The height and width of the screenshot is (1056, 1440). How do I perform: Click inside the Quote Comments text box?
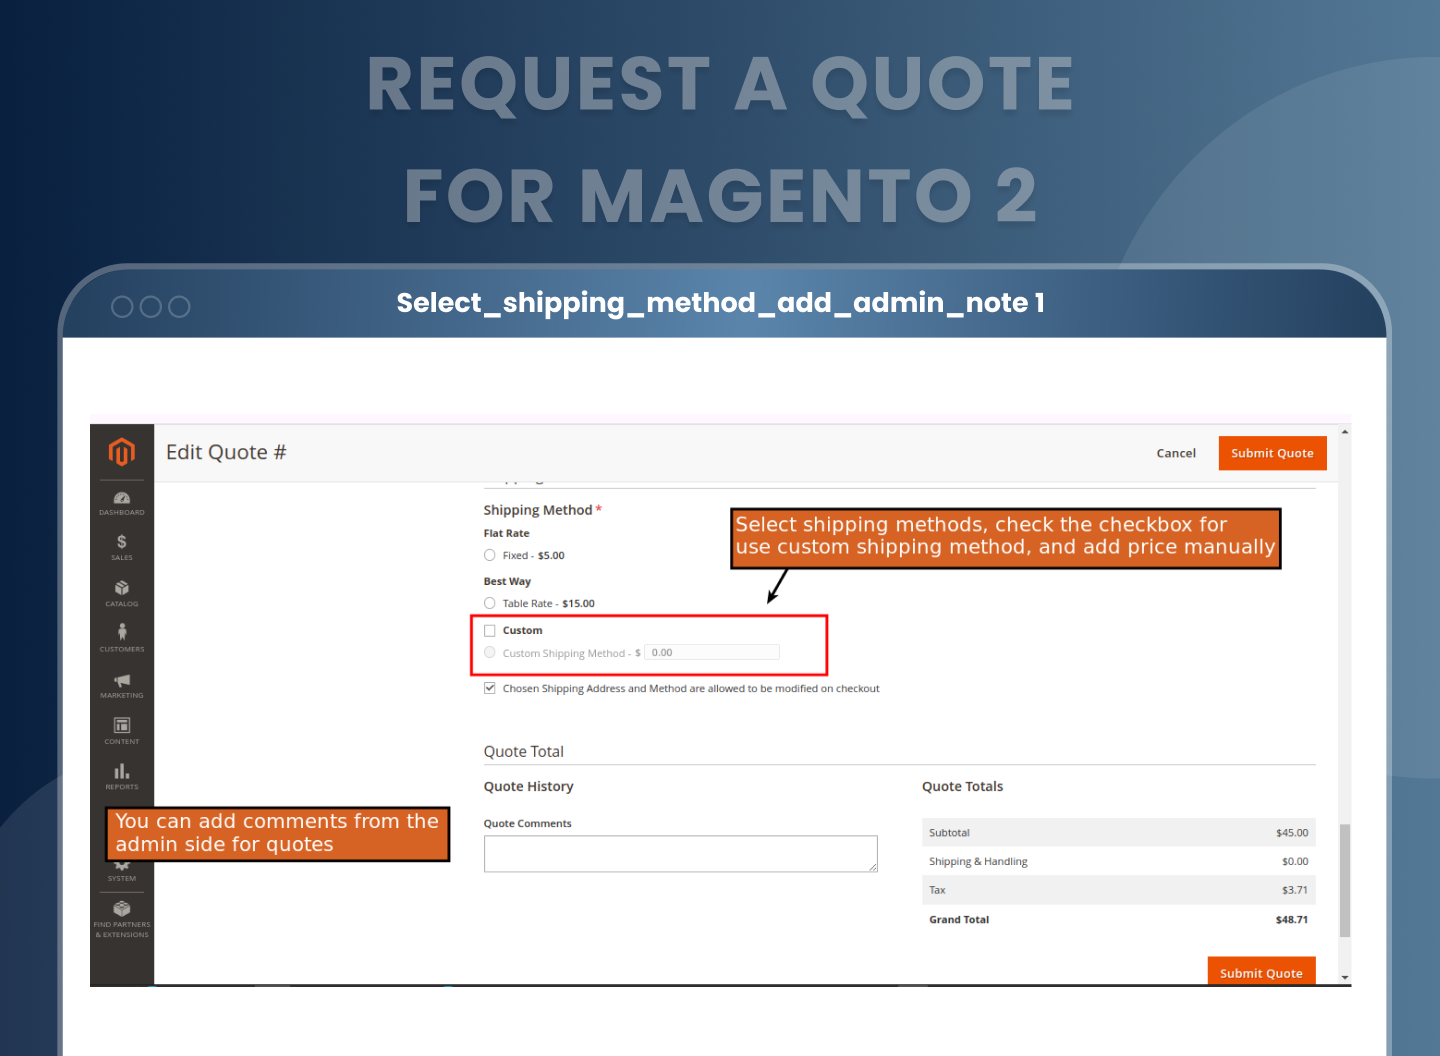click(680, 853)
